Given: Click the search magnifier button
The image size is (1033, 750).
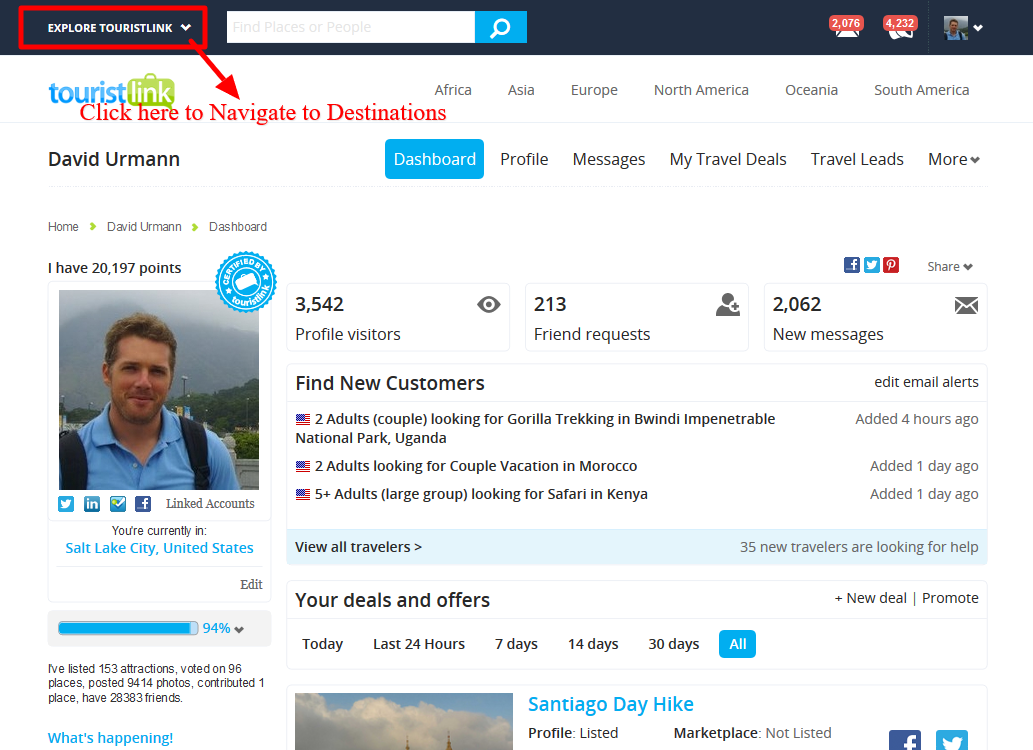Looking at the screenshot, I should (x=501, y=27).
